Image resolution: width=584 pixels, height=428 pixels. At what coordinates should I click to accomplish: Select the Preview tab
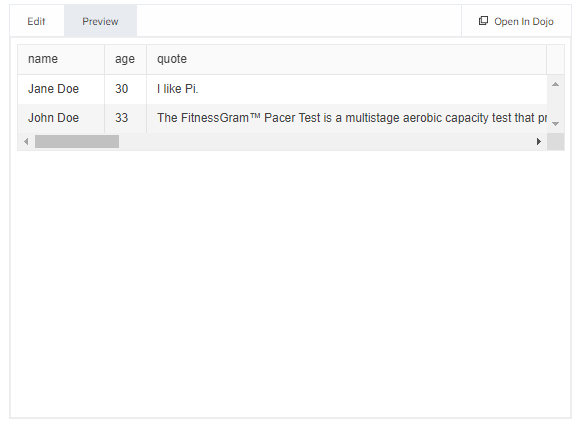(x=100, y=21)
